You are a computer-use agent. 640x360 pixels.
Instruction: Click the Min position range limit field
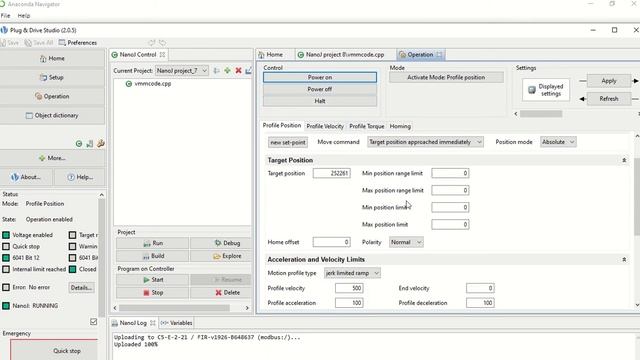(450, 173)
